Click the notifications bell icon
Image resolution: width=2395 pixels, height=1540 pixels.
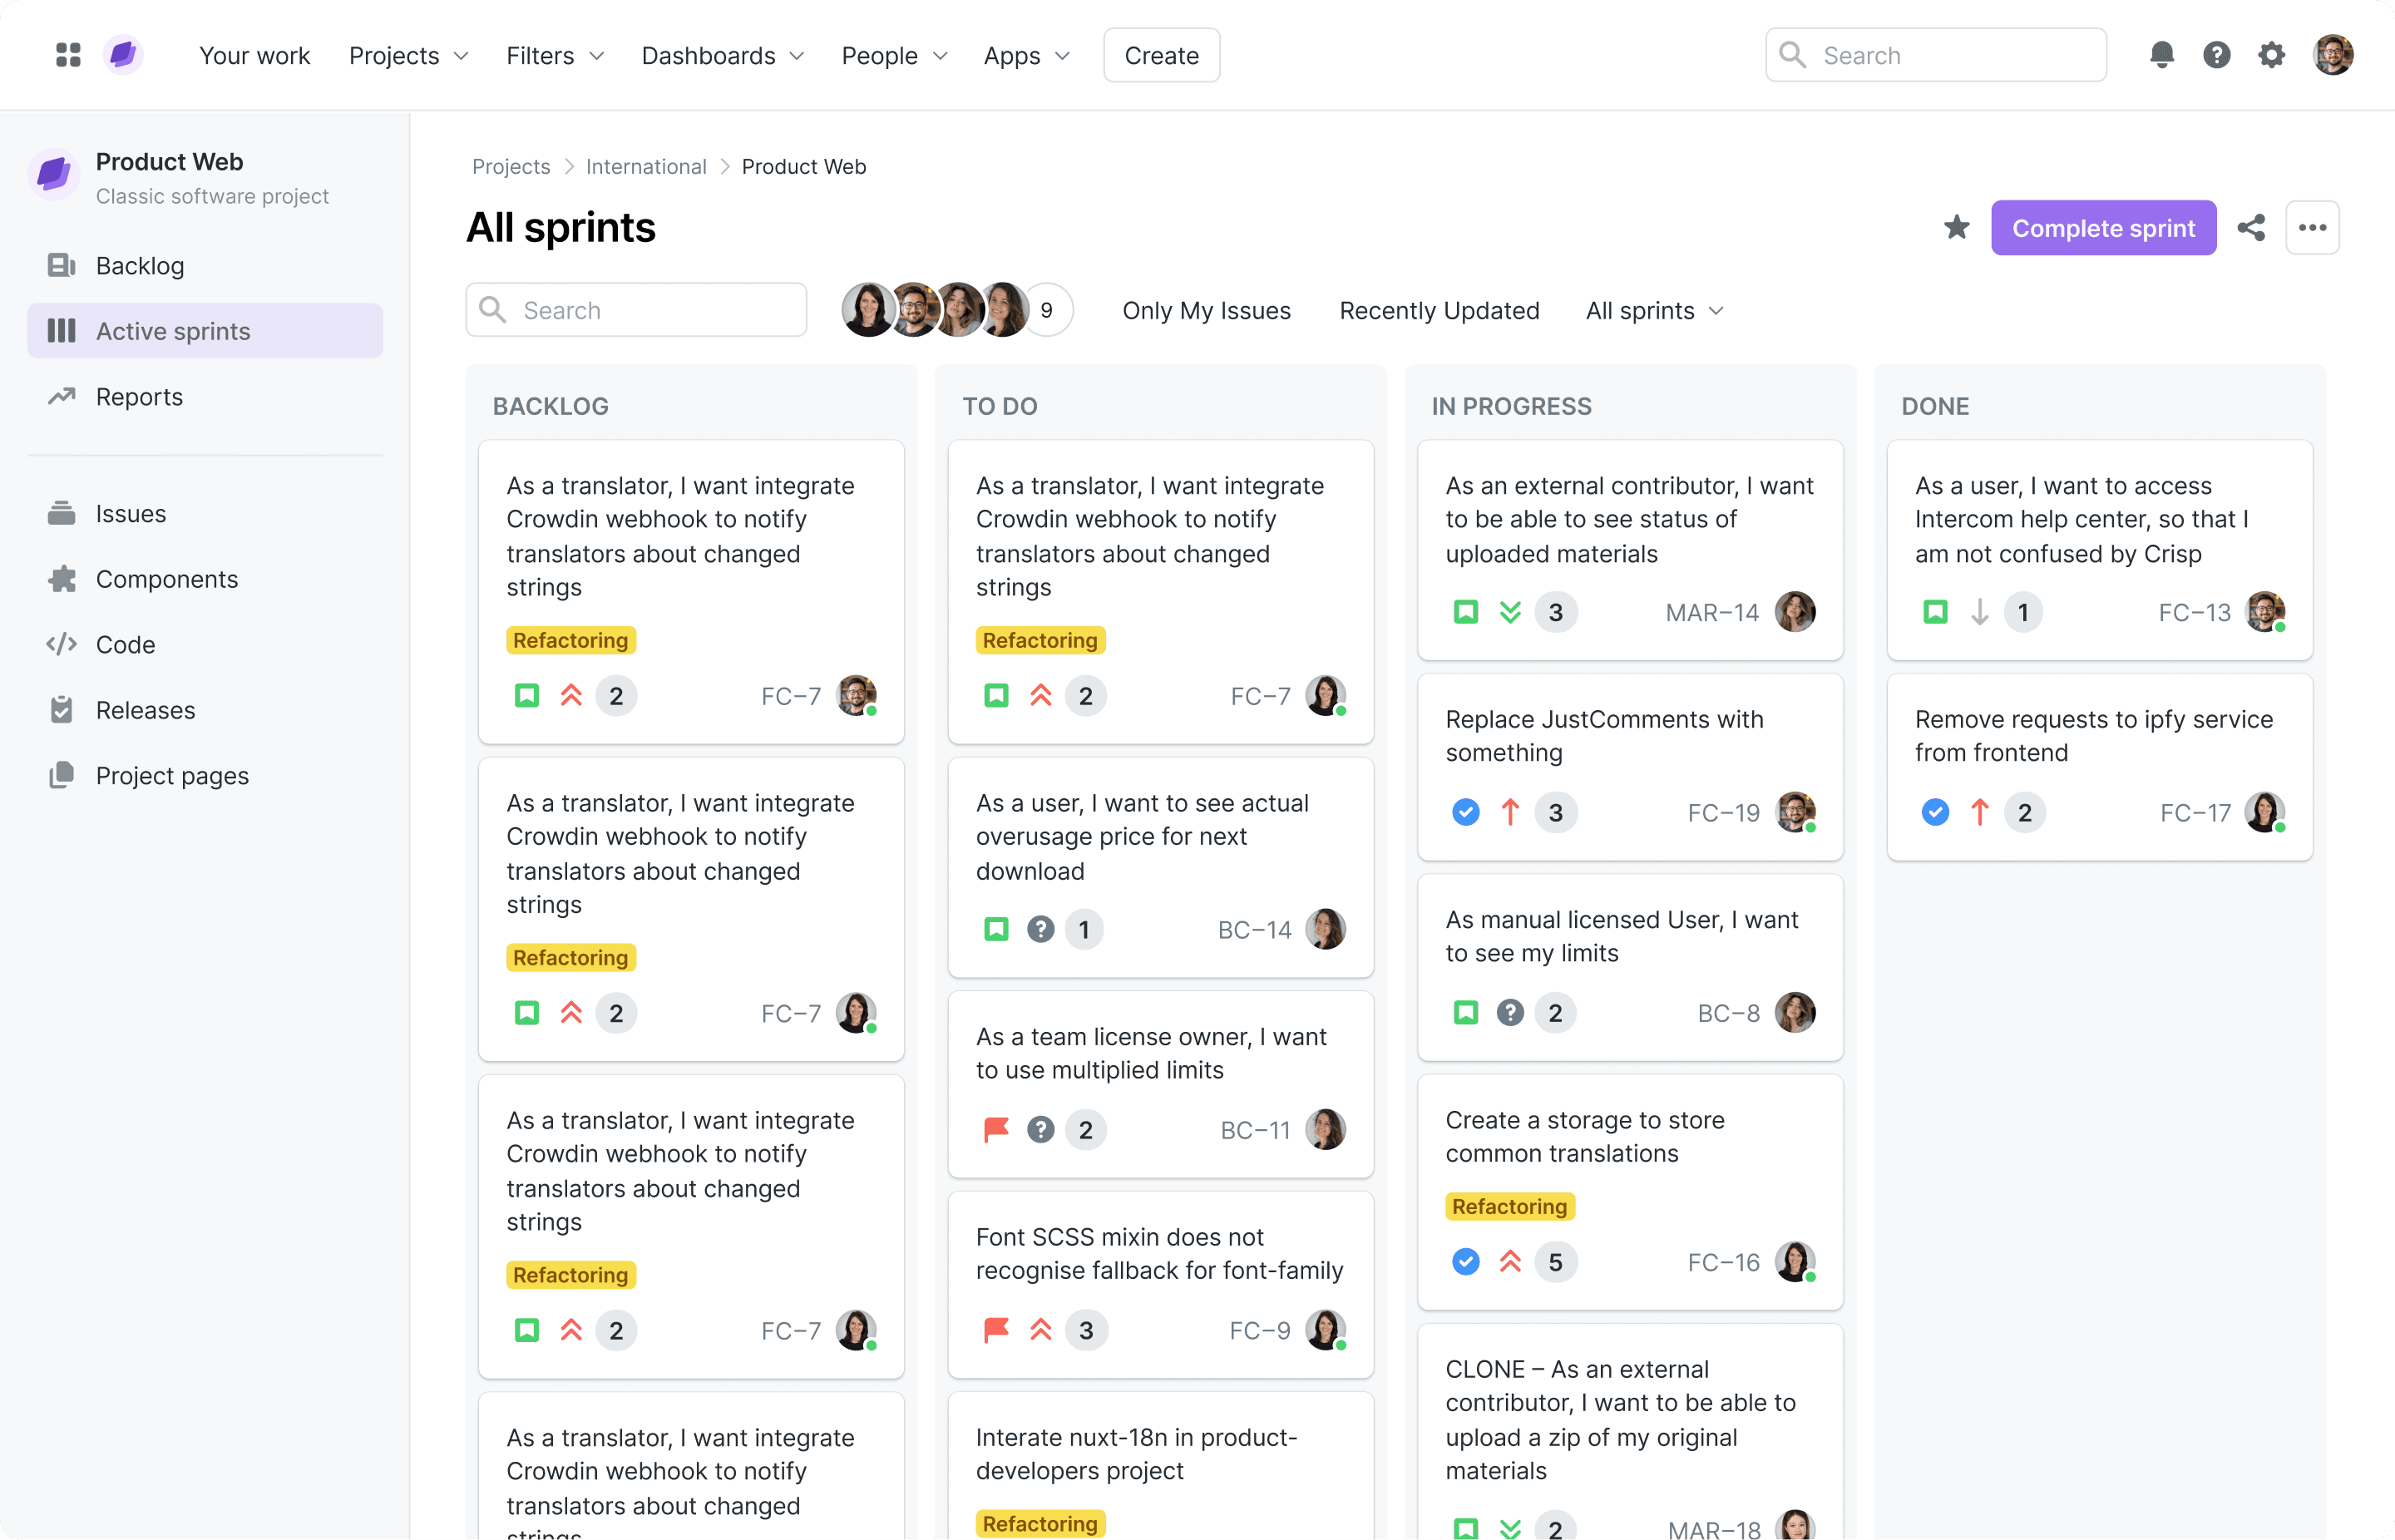pos(2161,55)
